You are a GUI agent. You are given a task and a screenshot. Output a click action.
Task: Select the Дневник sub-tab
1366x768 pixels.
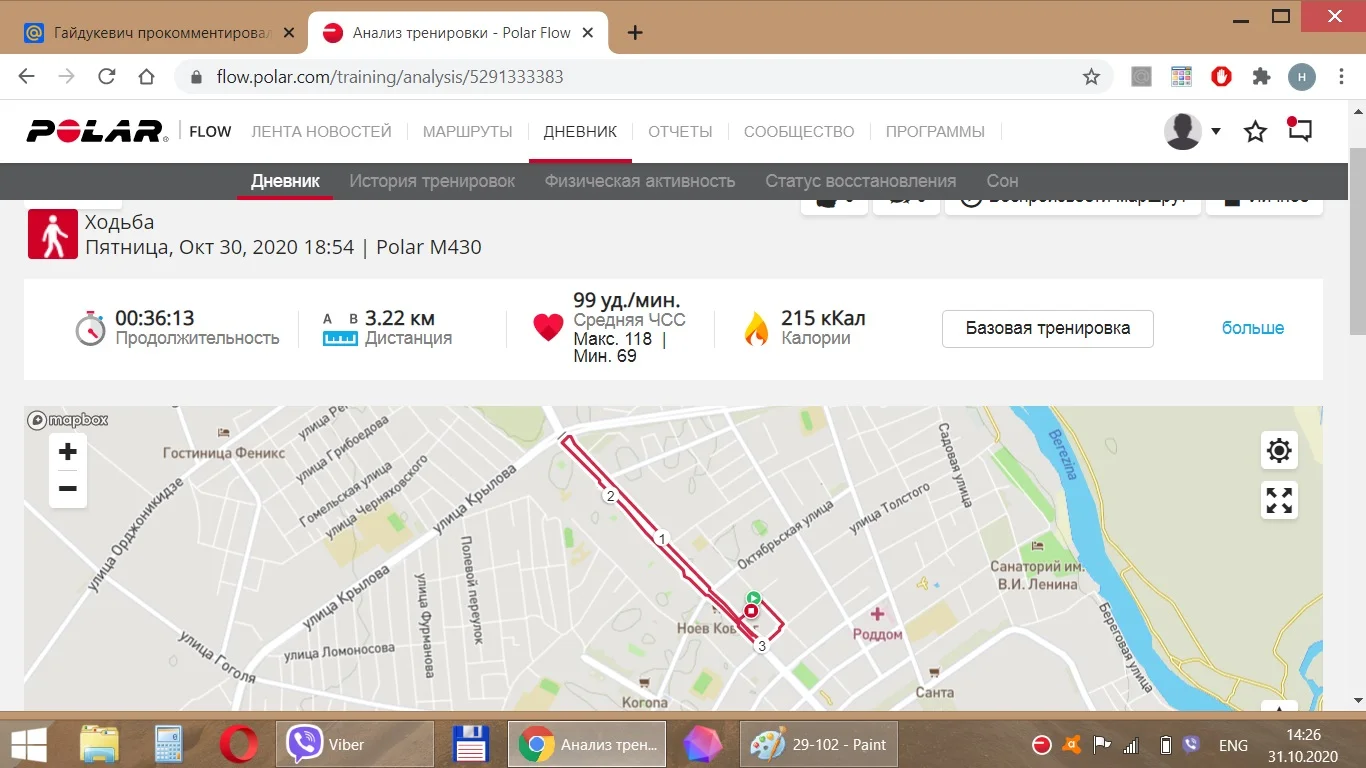click(285, 181)
